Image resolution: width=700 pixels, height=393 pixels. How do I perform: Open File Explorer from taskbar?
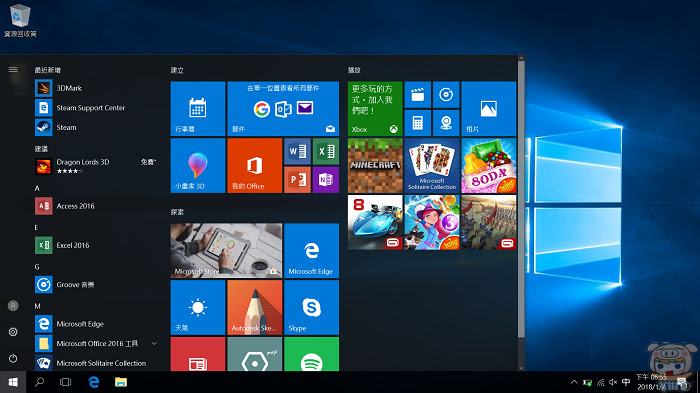[121, 382]
